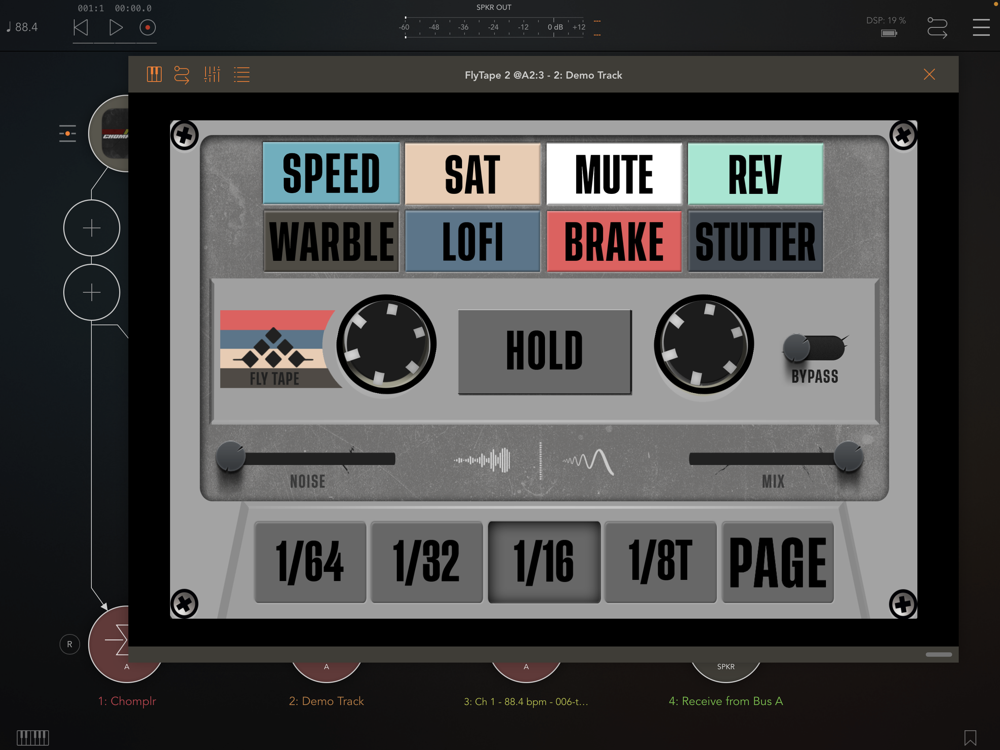
Task: Open the hamburger main menu
Action: [x=981, y=27]
